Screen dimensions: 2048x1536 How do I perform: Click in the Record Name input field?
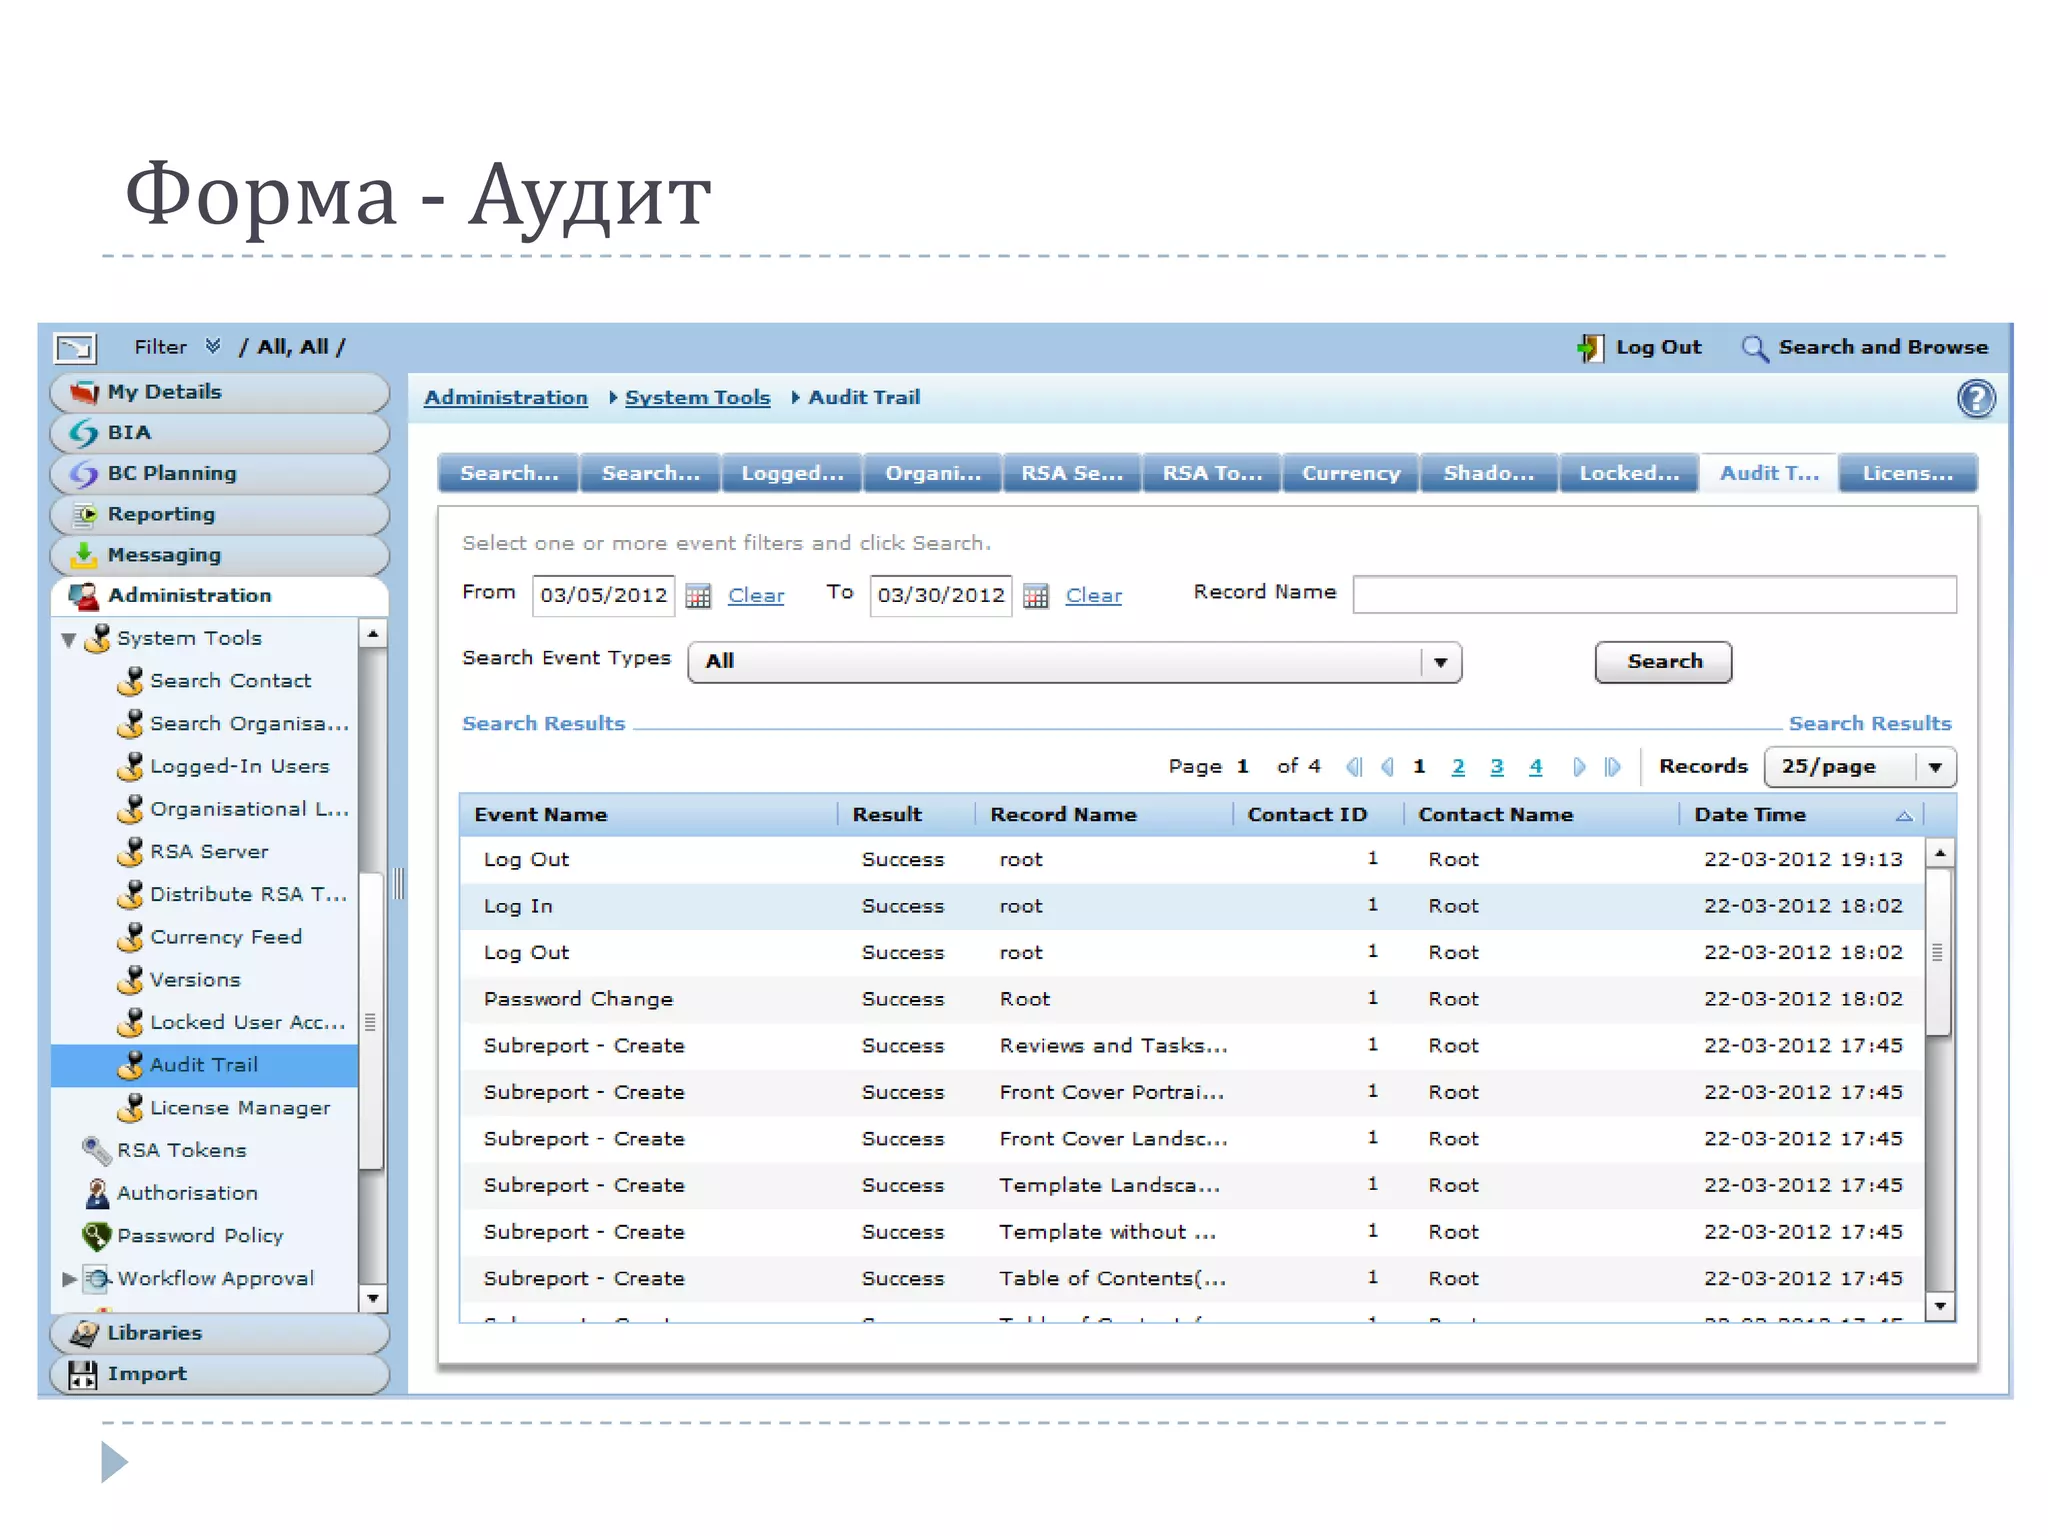1654,594
